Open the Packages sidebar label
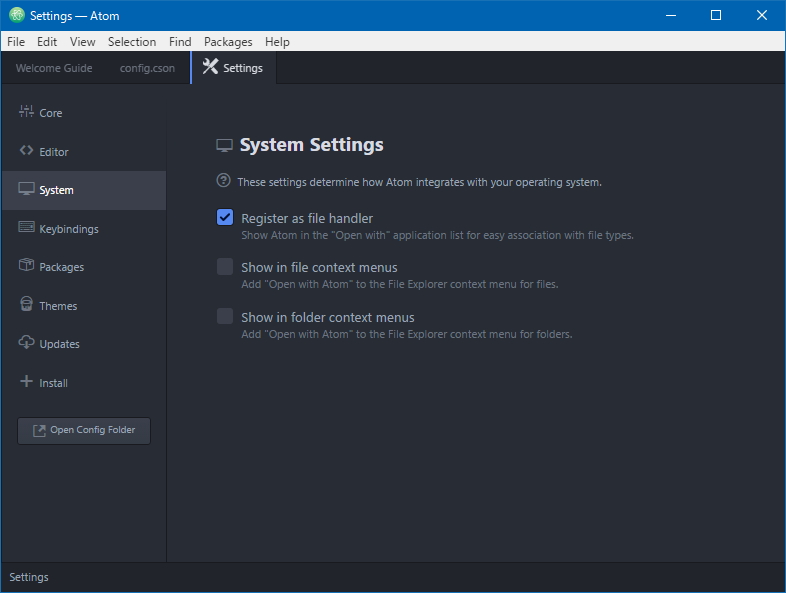The height and width of the screenshot is (593, 786). click(62, 267)
